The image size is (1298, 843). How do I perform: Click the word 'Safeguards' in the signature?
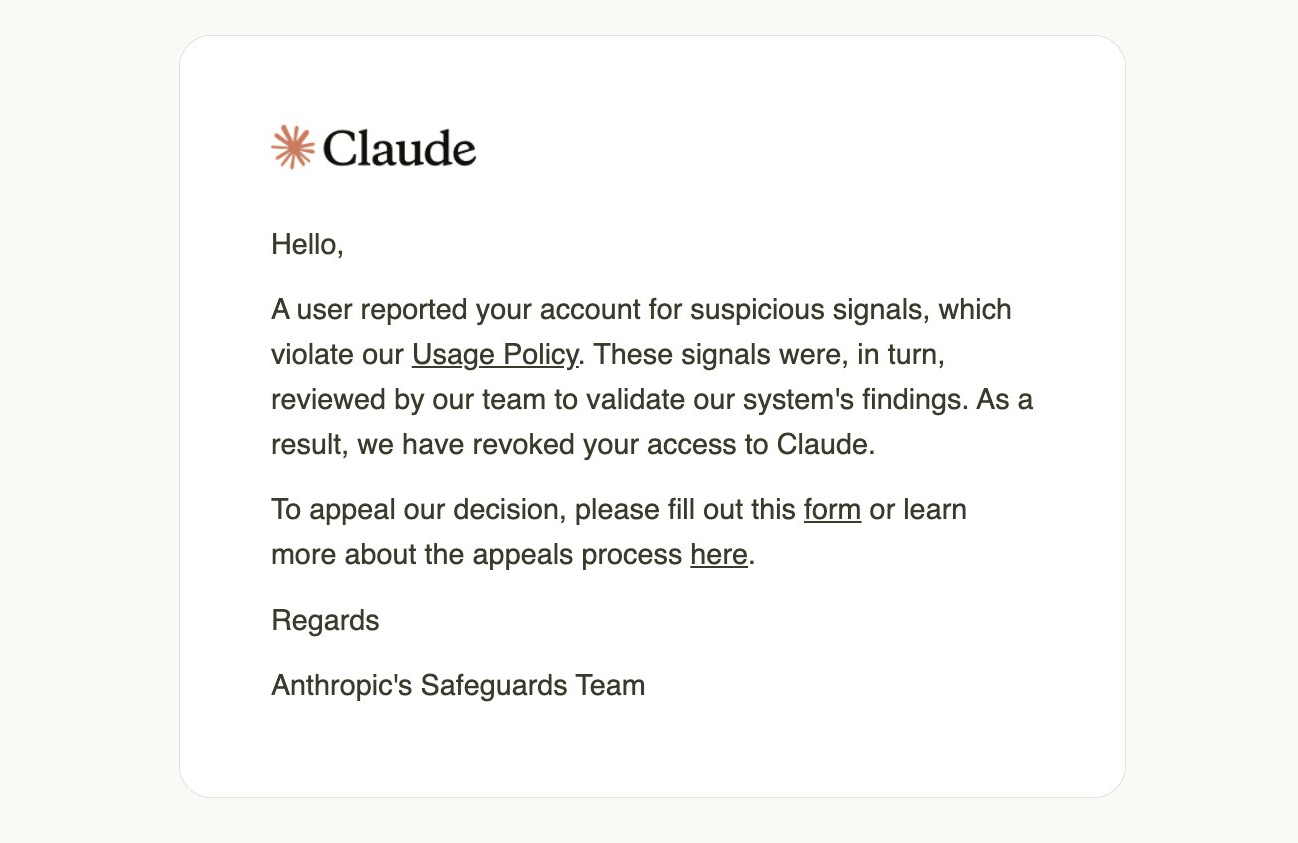(x=480, y=686)
